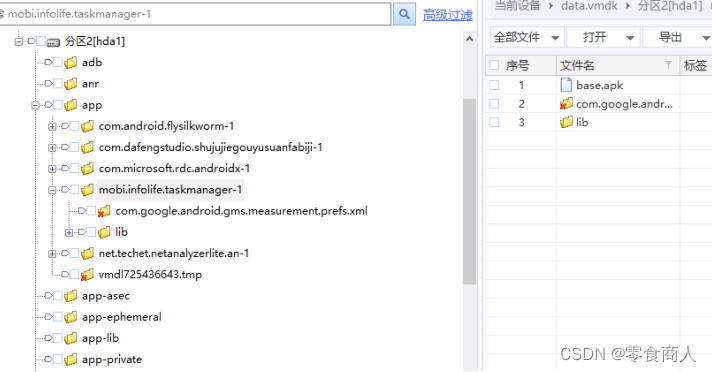Viewport: 712px width, 372px height.
Task: Expand the net.techet.netanalyzerlite.an-1 node
Action: point(52,254)
